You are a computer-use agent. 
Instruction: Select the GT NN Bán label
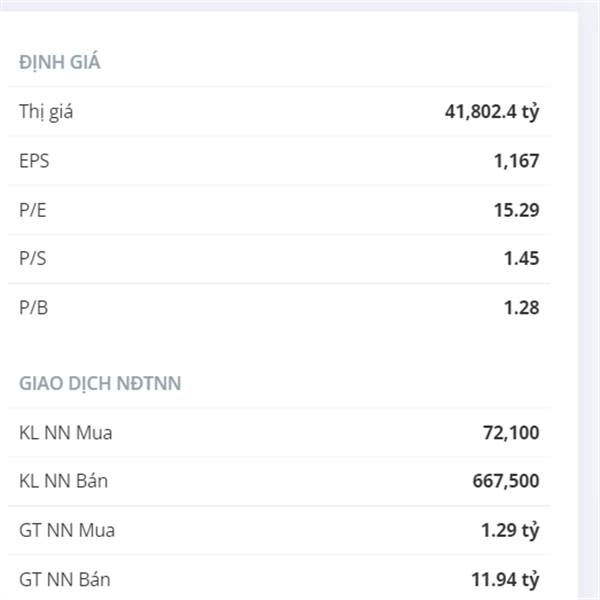65,579
